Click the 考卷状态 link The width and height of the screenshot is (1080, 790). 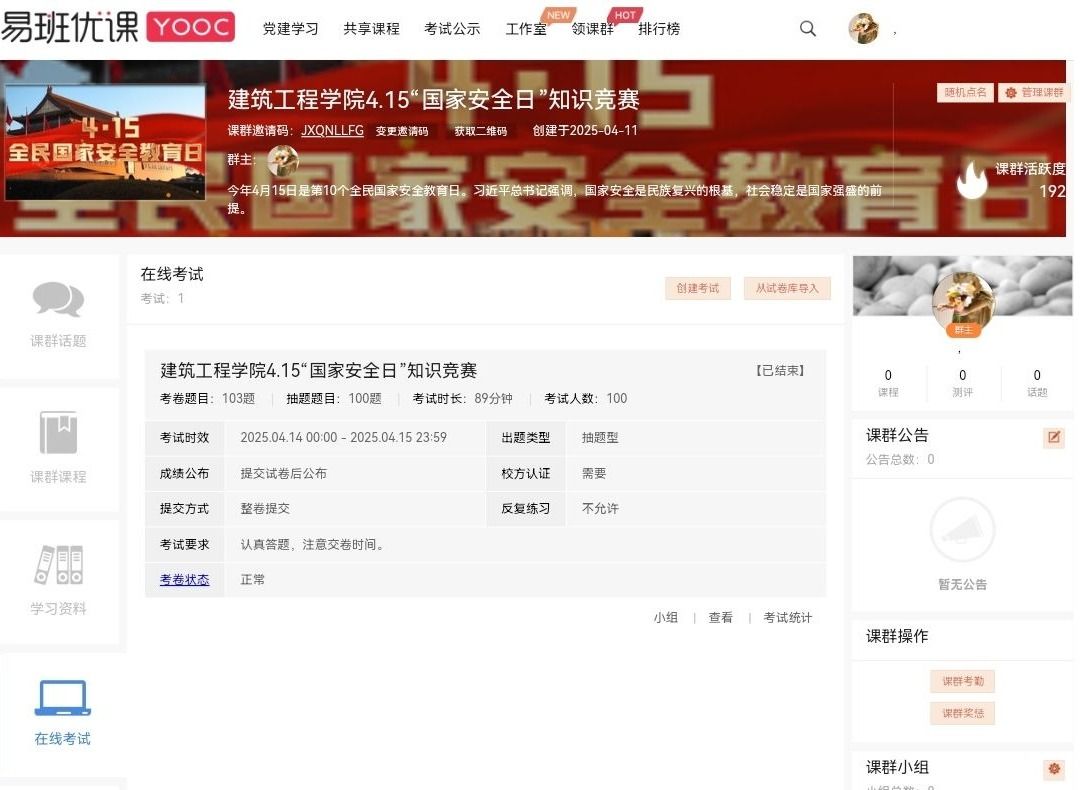(184, 579)
